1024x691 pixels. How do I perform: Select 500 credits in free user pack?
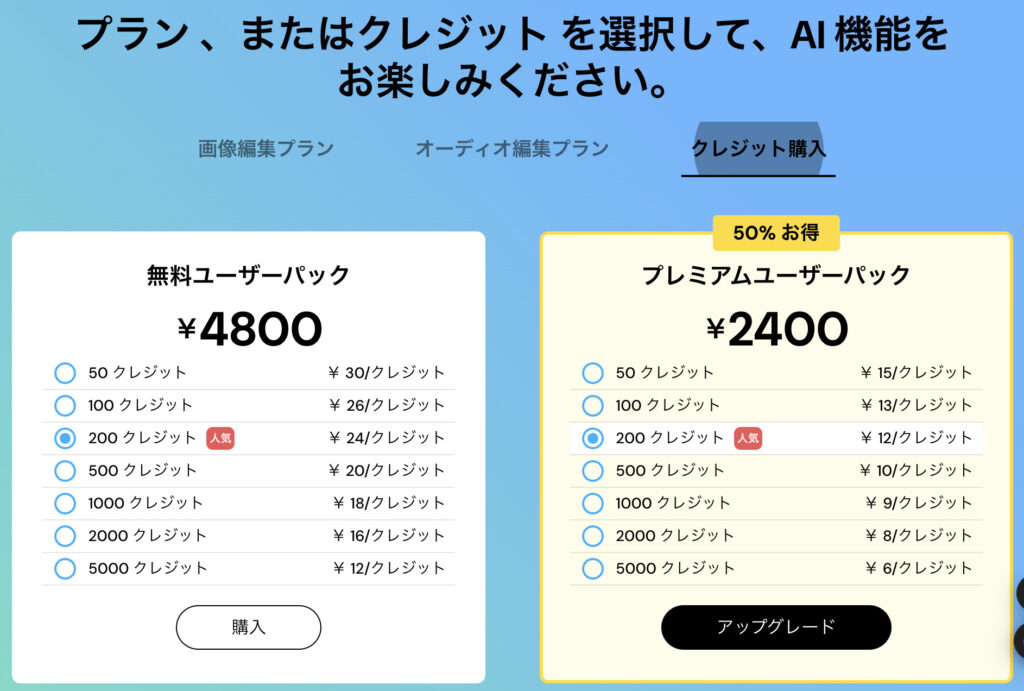click(x=65, y=470)
